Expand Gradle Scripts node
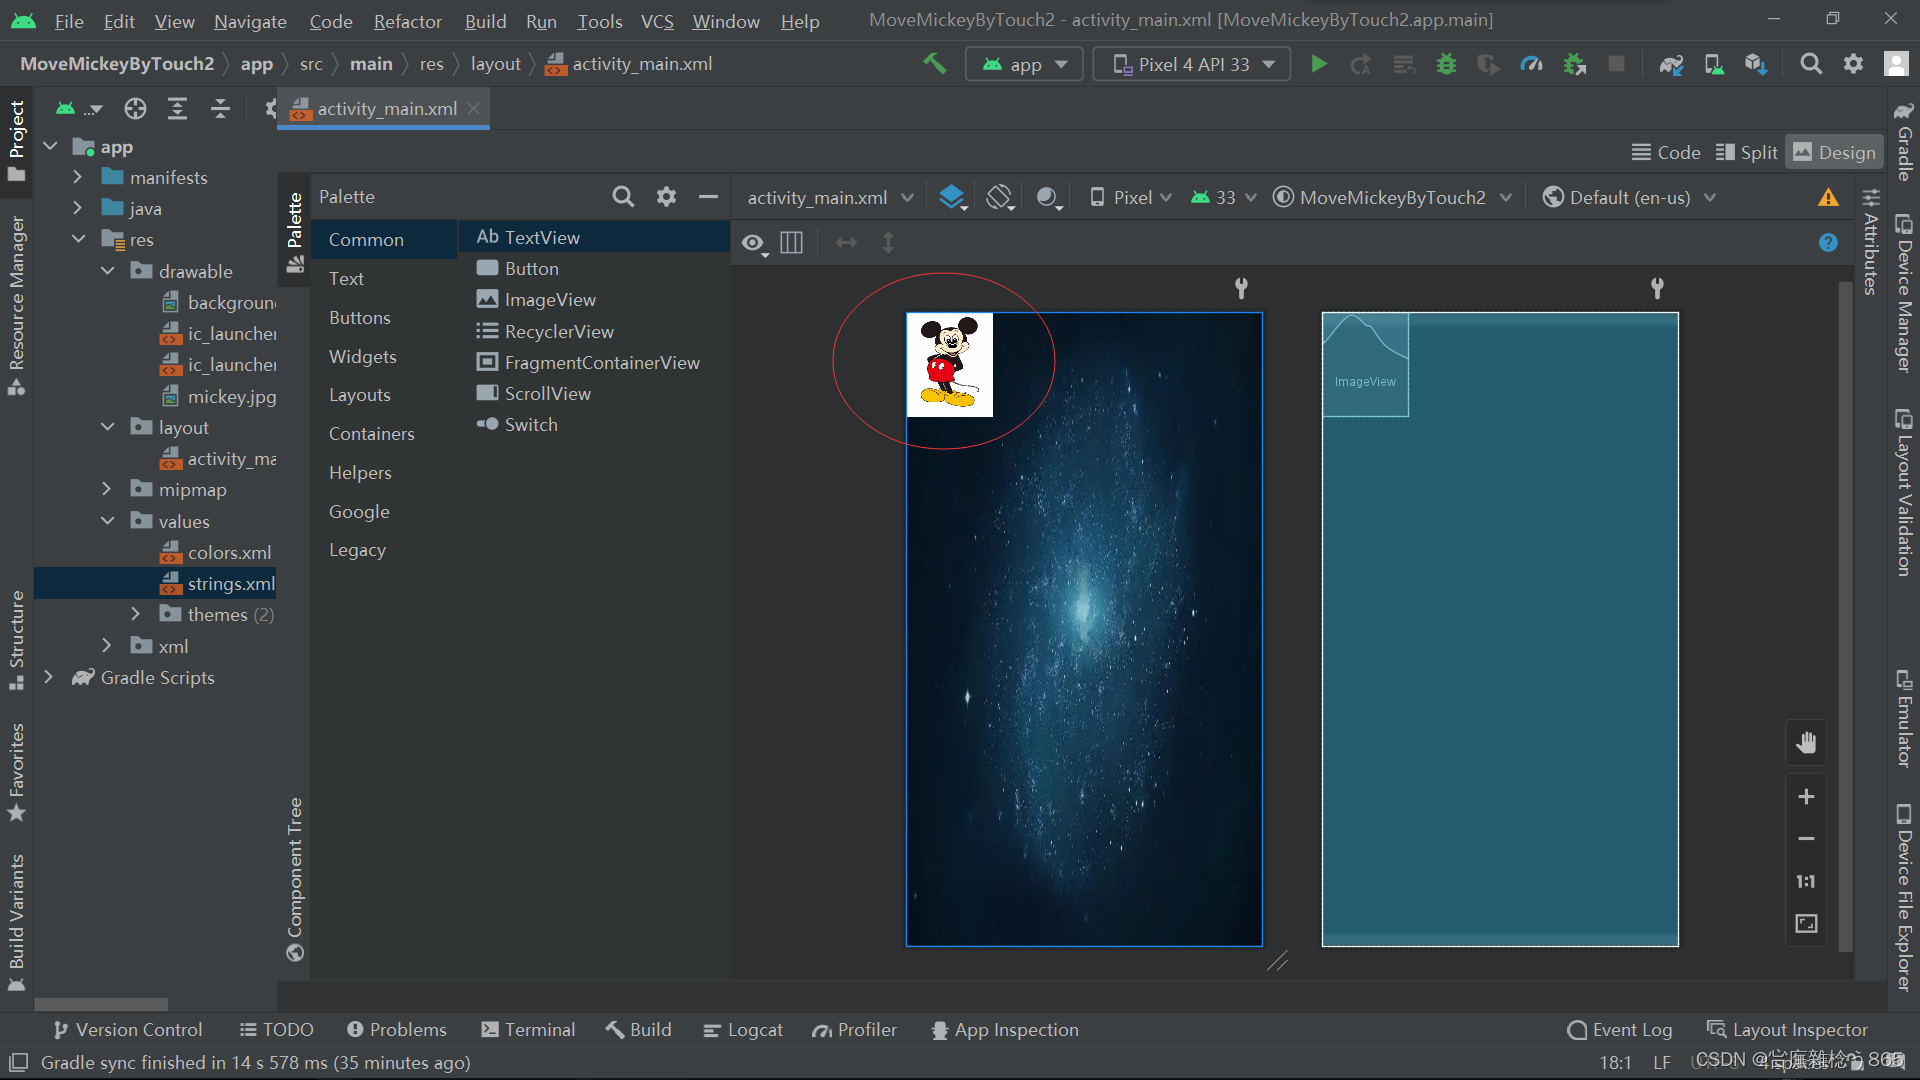The height and width of the screenshot is (1080, 1920). [x=48, y=677]
